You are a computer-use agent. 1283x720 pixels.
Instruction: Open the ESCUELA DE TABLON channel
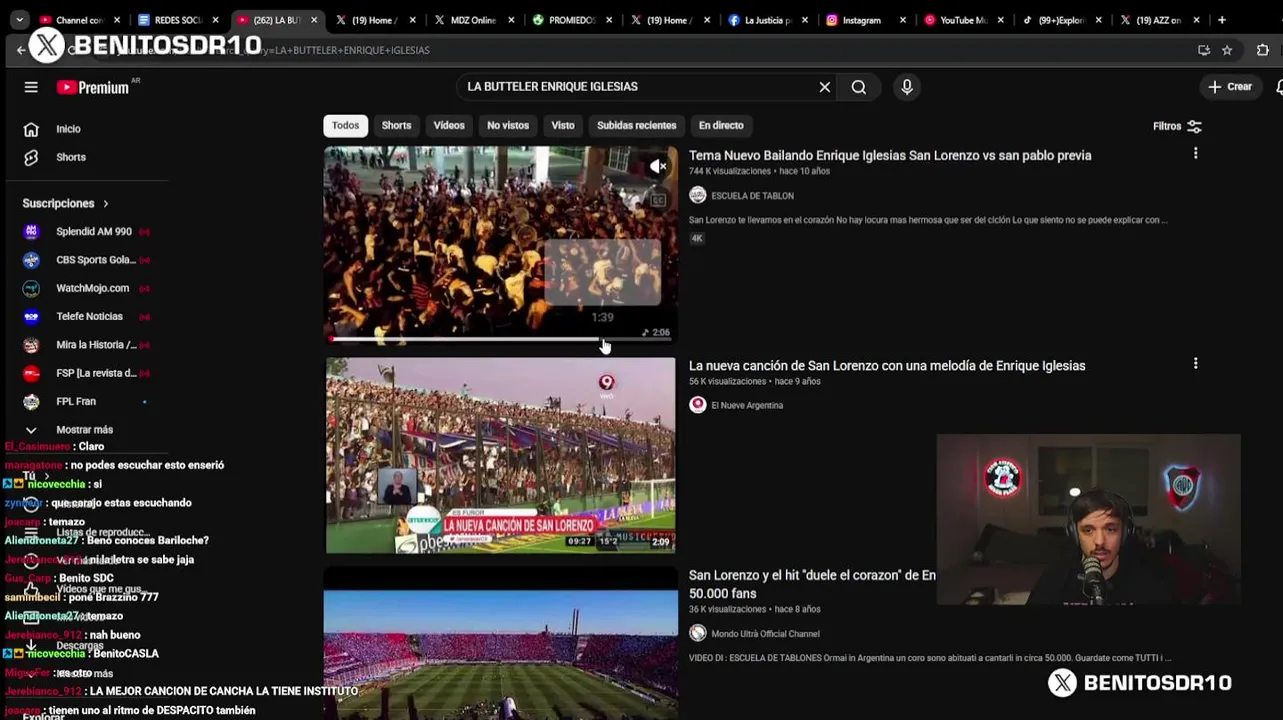[x=752, y=196]
